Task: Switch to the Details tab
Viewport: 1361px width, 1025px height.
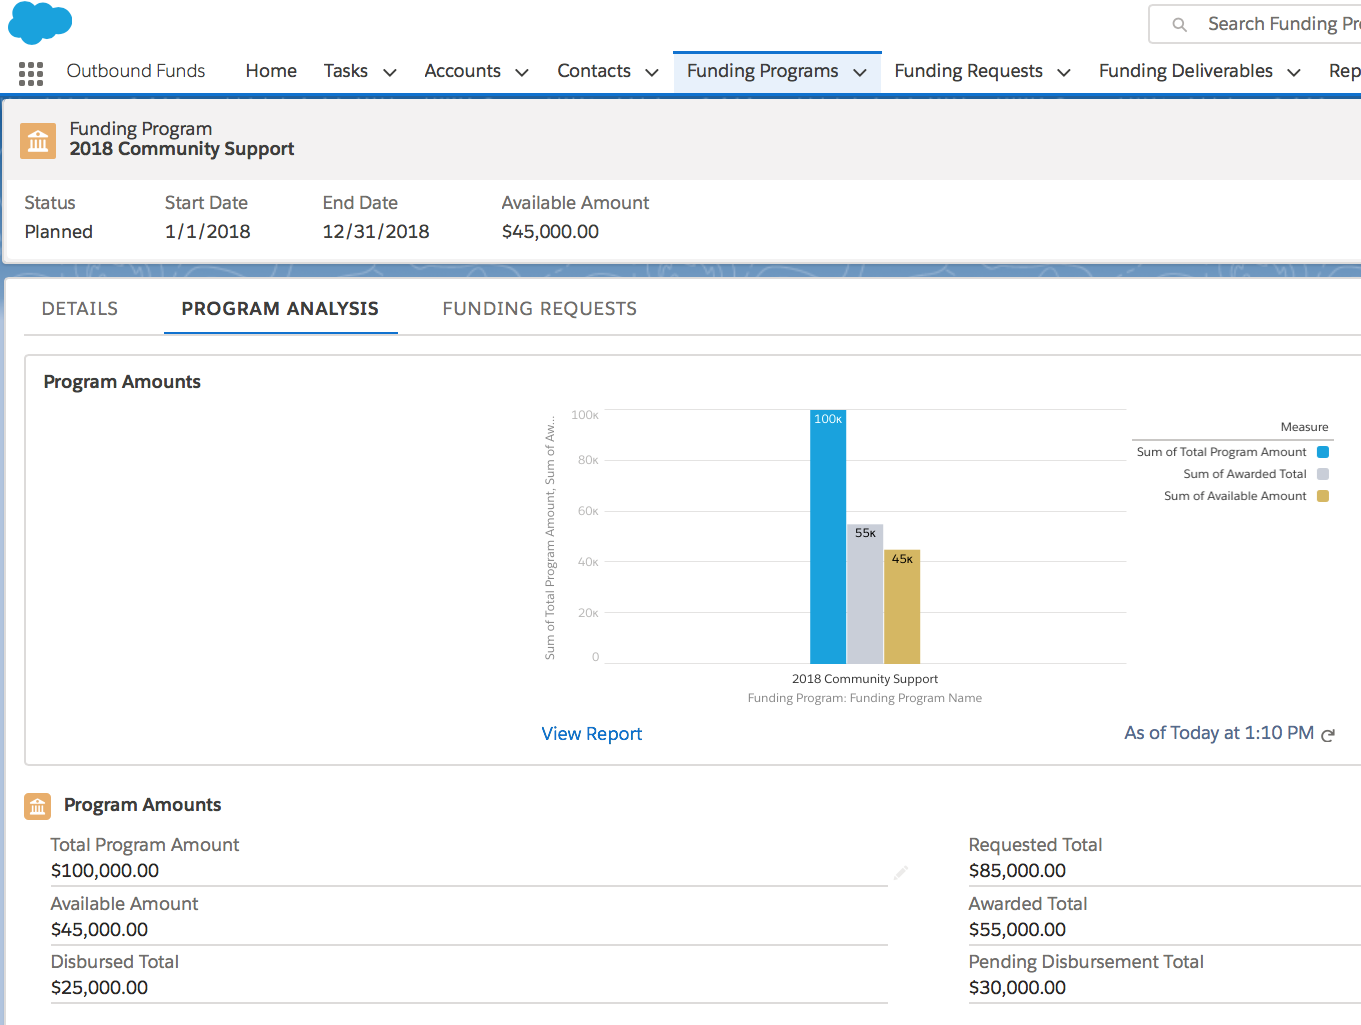Action: (x=80, y=309)
